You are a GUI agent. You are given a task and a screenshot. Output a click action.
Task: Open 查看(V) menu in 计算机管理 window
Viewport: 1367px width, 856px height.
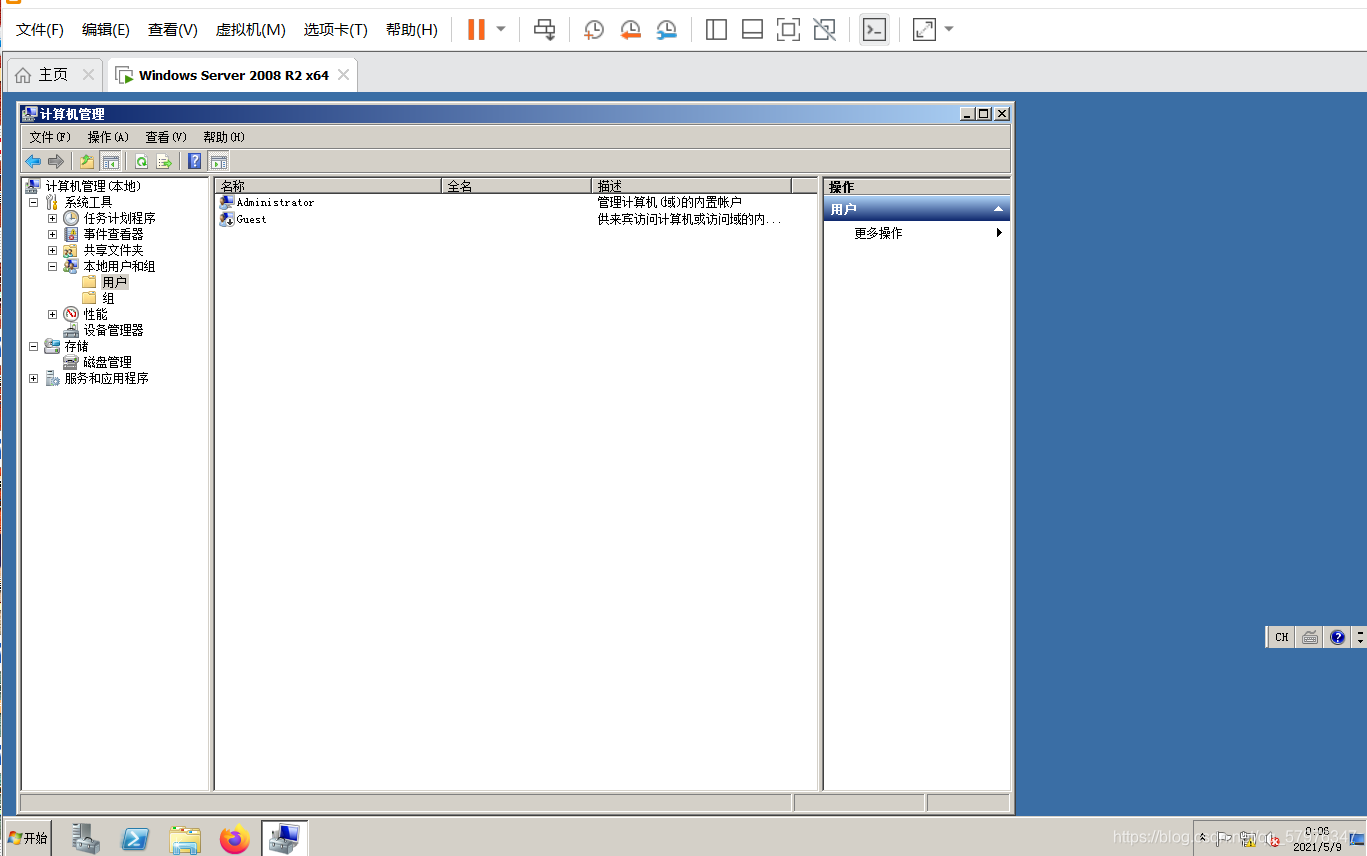pos(166,137)
